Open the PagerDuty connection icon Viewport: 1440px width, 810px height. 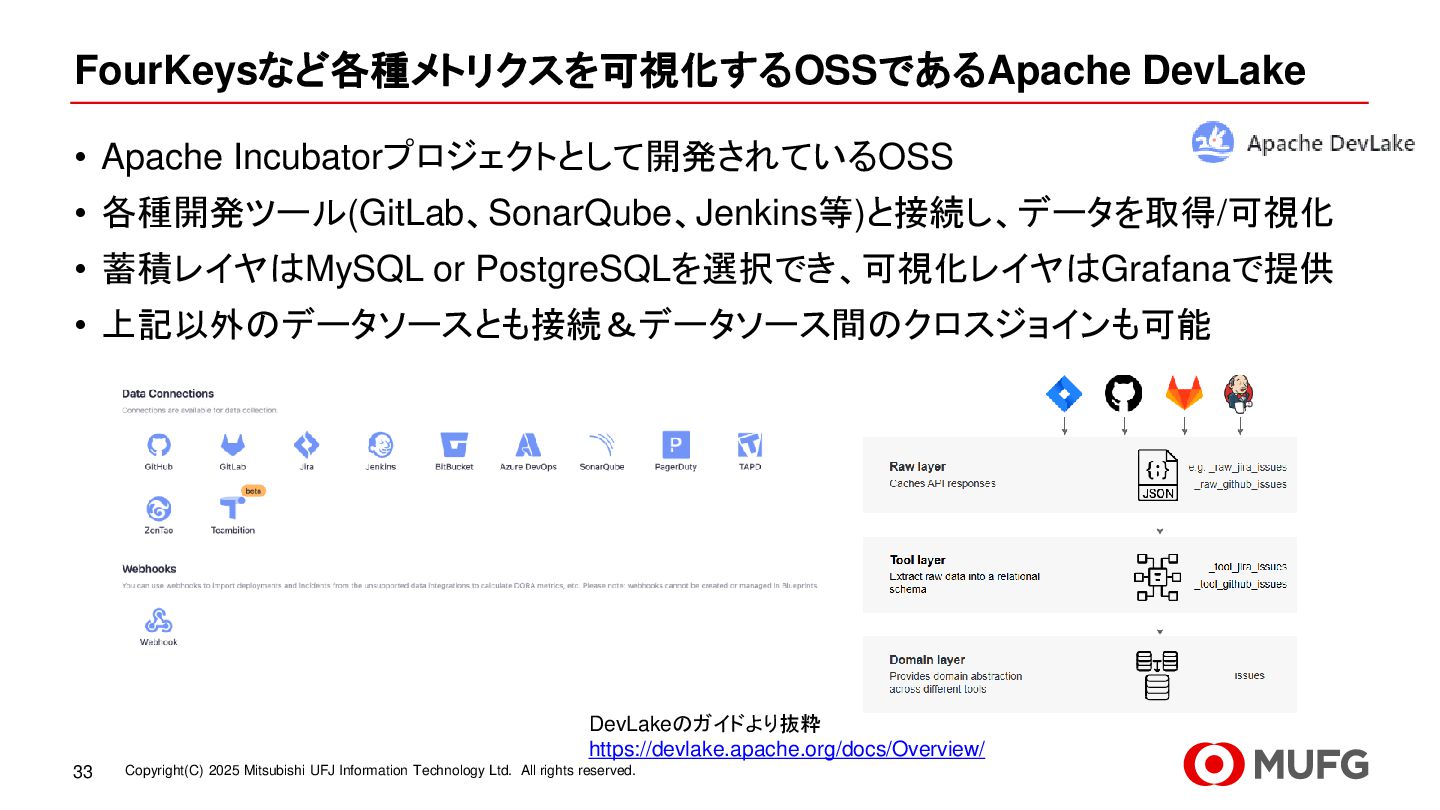676,445
